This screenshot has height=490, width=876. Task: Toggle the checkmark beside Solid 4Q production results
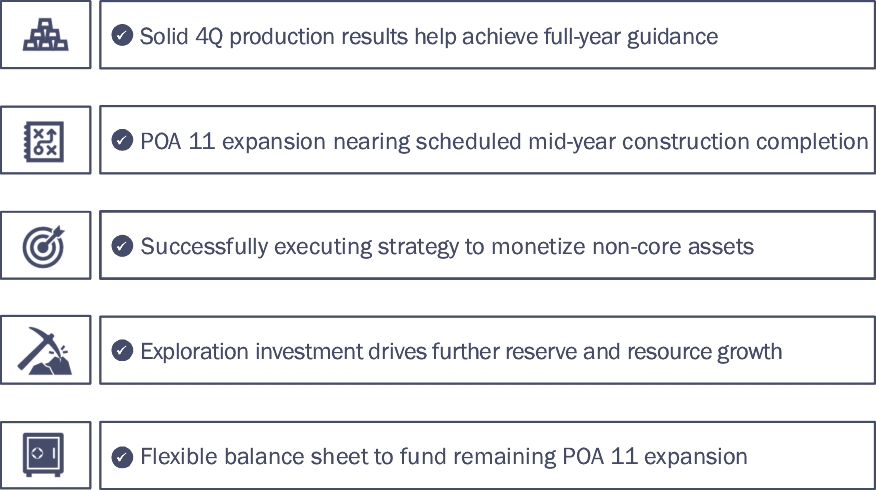[122, 36]
